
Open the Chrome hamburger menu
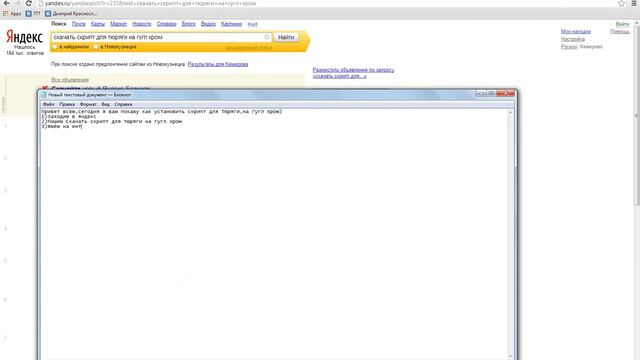tap(634, 3)
